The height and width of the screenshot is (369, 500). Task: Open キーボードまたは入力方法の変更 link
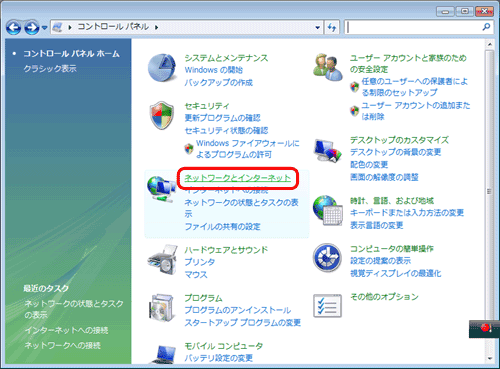coord(407,213)
